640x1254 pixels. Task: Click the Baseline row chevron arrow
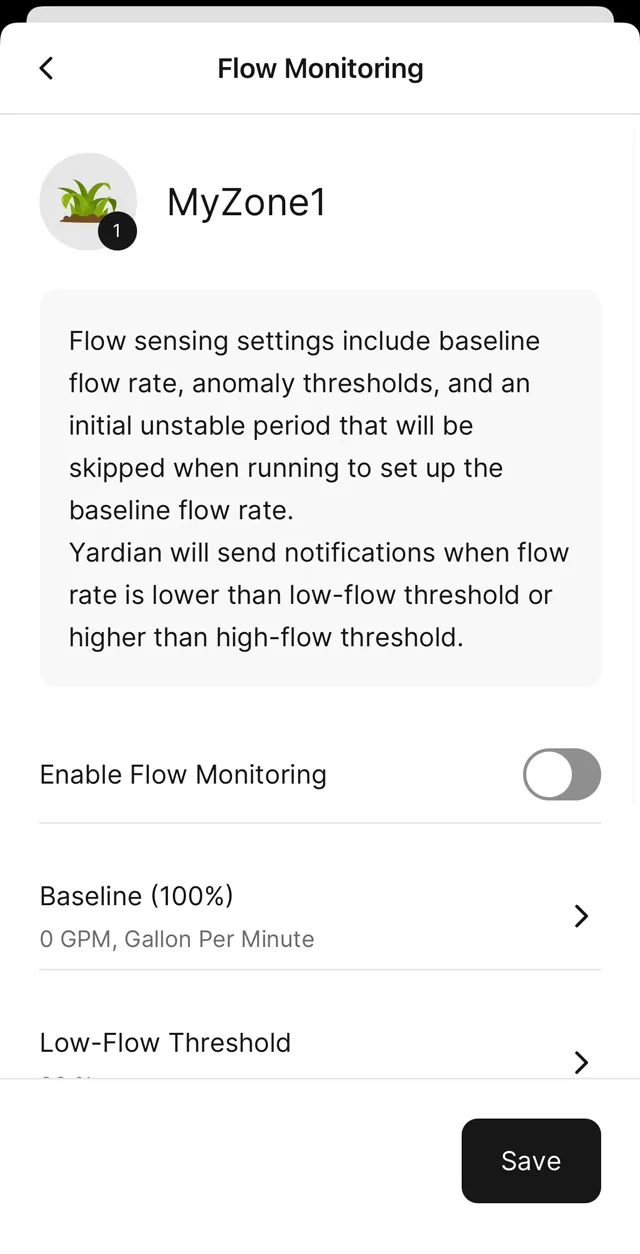(x=581, y=916)
